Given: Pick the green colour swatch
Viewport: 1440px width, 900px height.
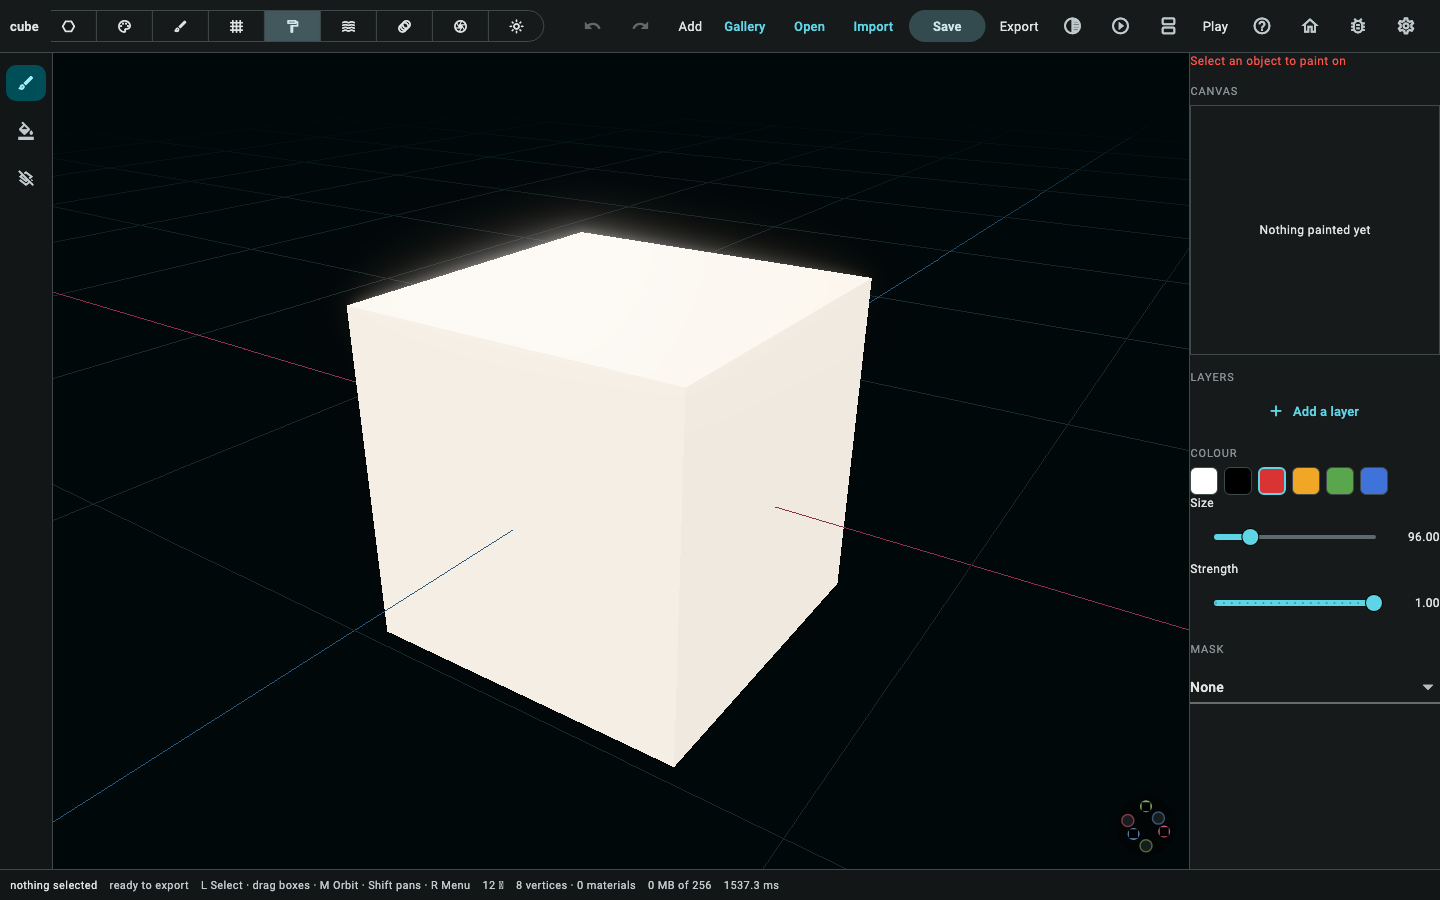Looking at the screenshot, I should (1340, 481).
